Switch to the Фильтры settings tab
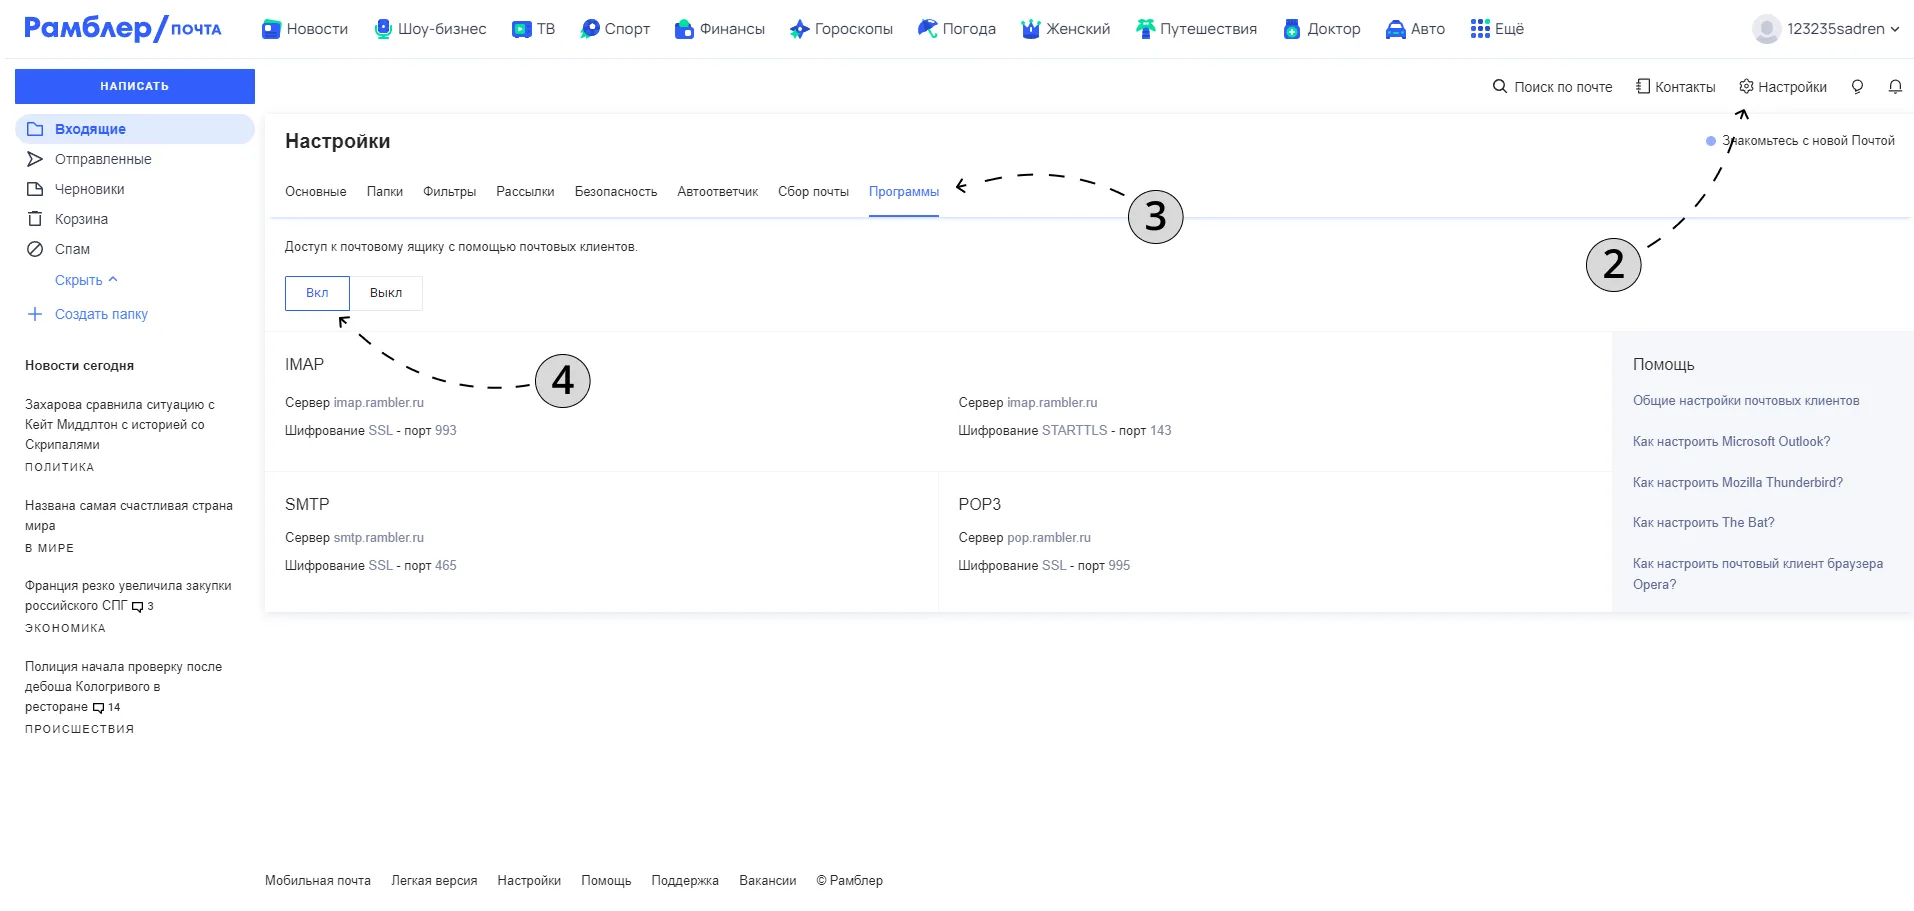Viewport: 1914px width, 911px height. tap(450, 191)
